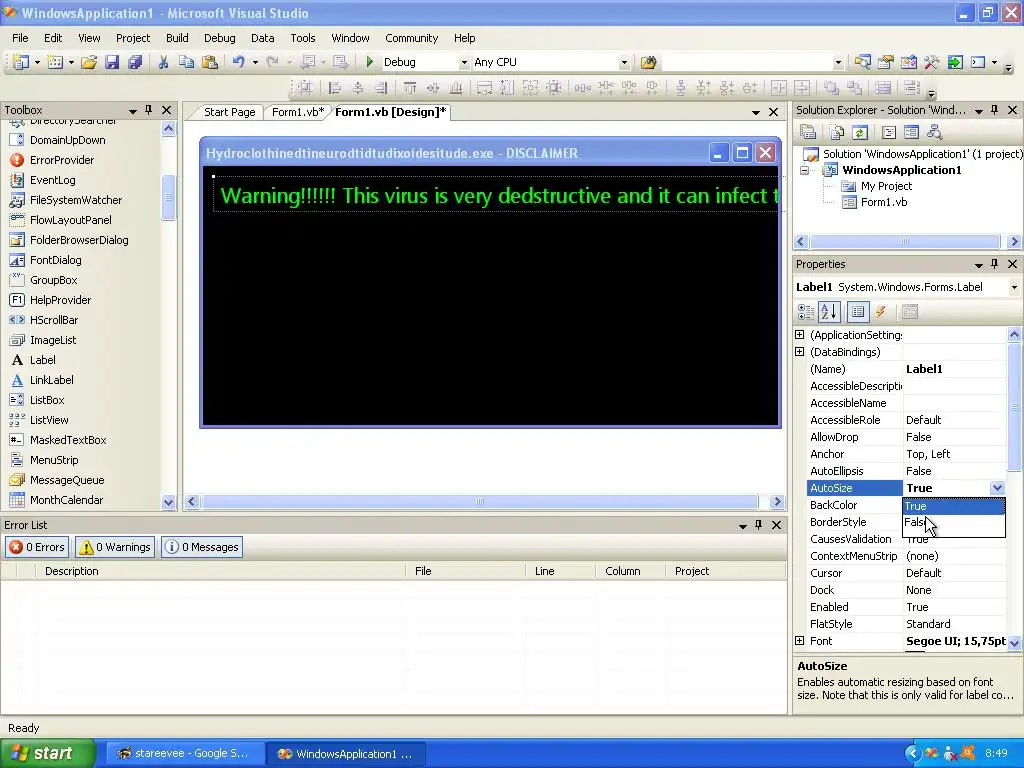This screenshot has width=1024, height=768.
Task: Click the Undo toolbar icon
Action: click(238, 62)
